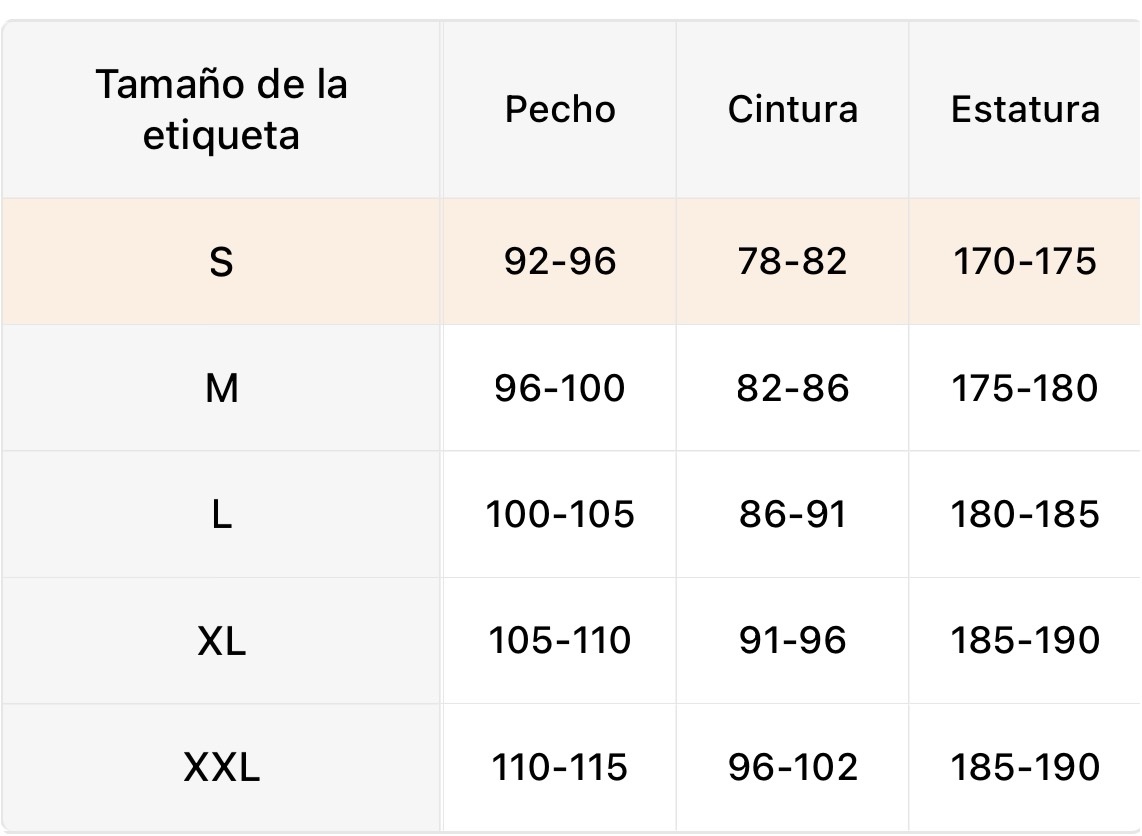Click chest range 100-105

point(560,515)
